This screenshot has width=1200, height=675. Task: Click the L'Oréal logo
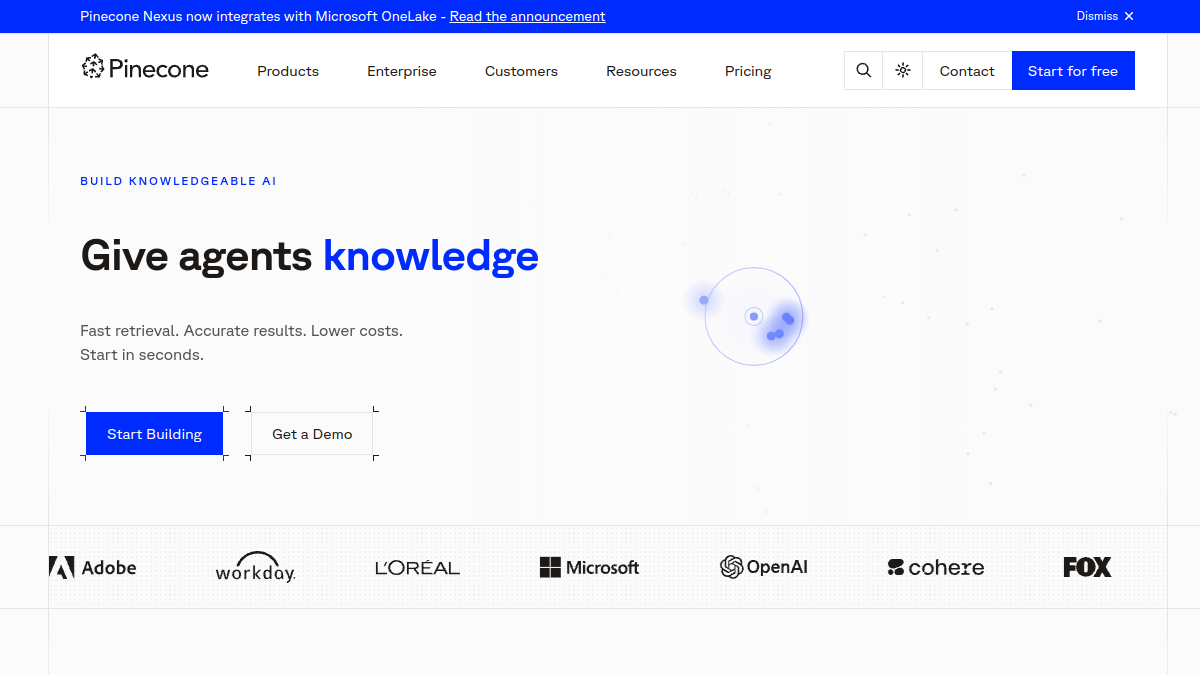(x=417, y=568)
